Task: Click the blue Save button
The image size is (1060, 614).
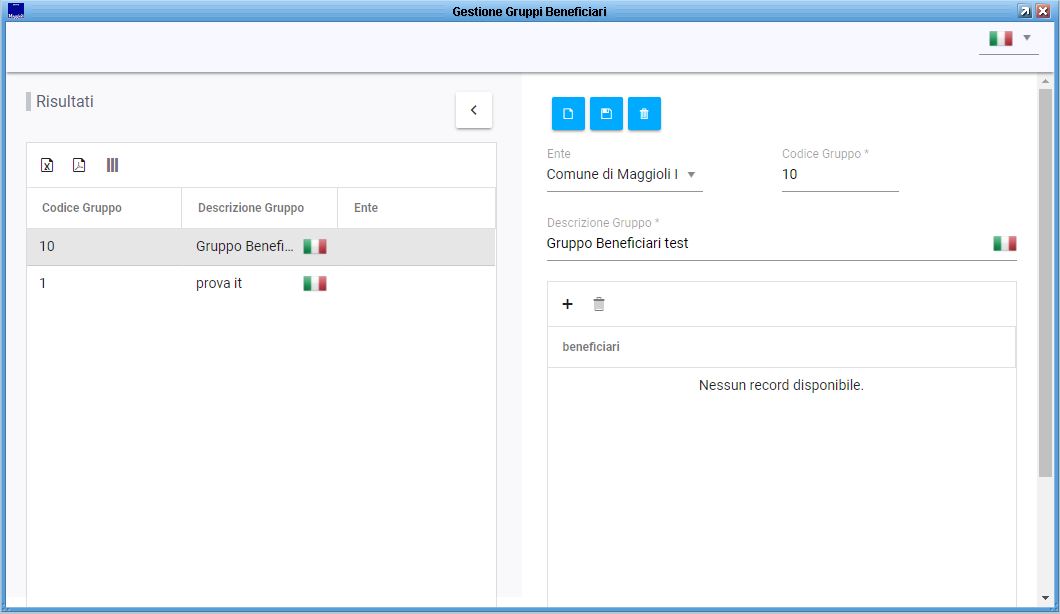Action: pos(606,114)
